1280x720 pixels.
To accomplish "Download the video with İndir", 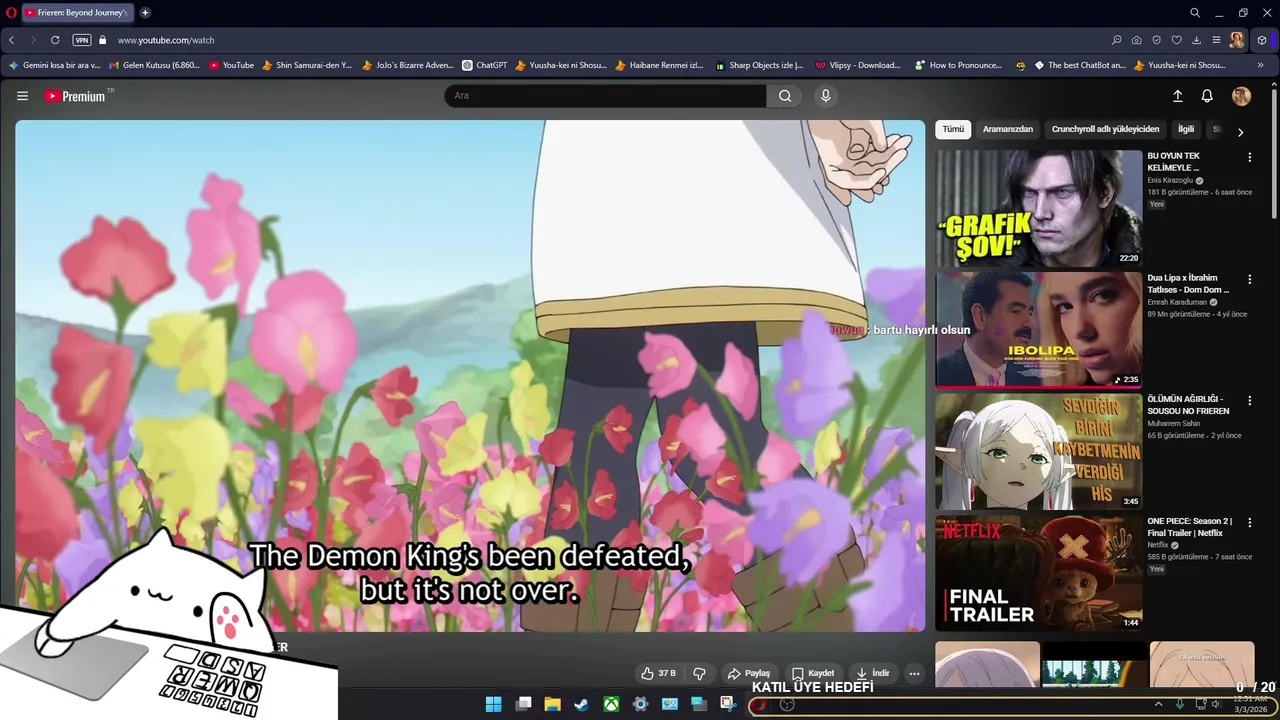I will pos(873,673).
